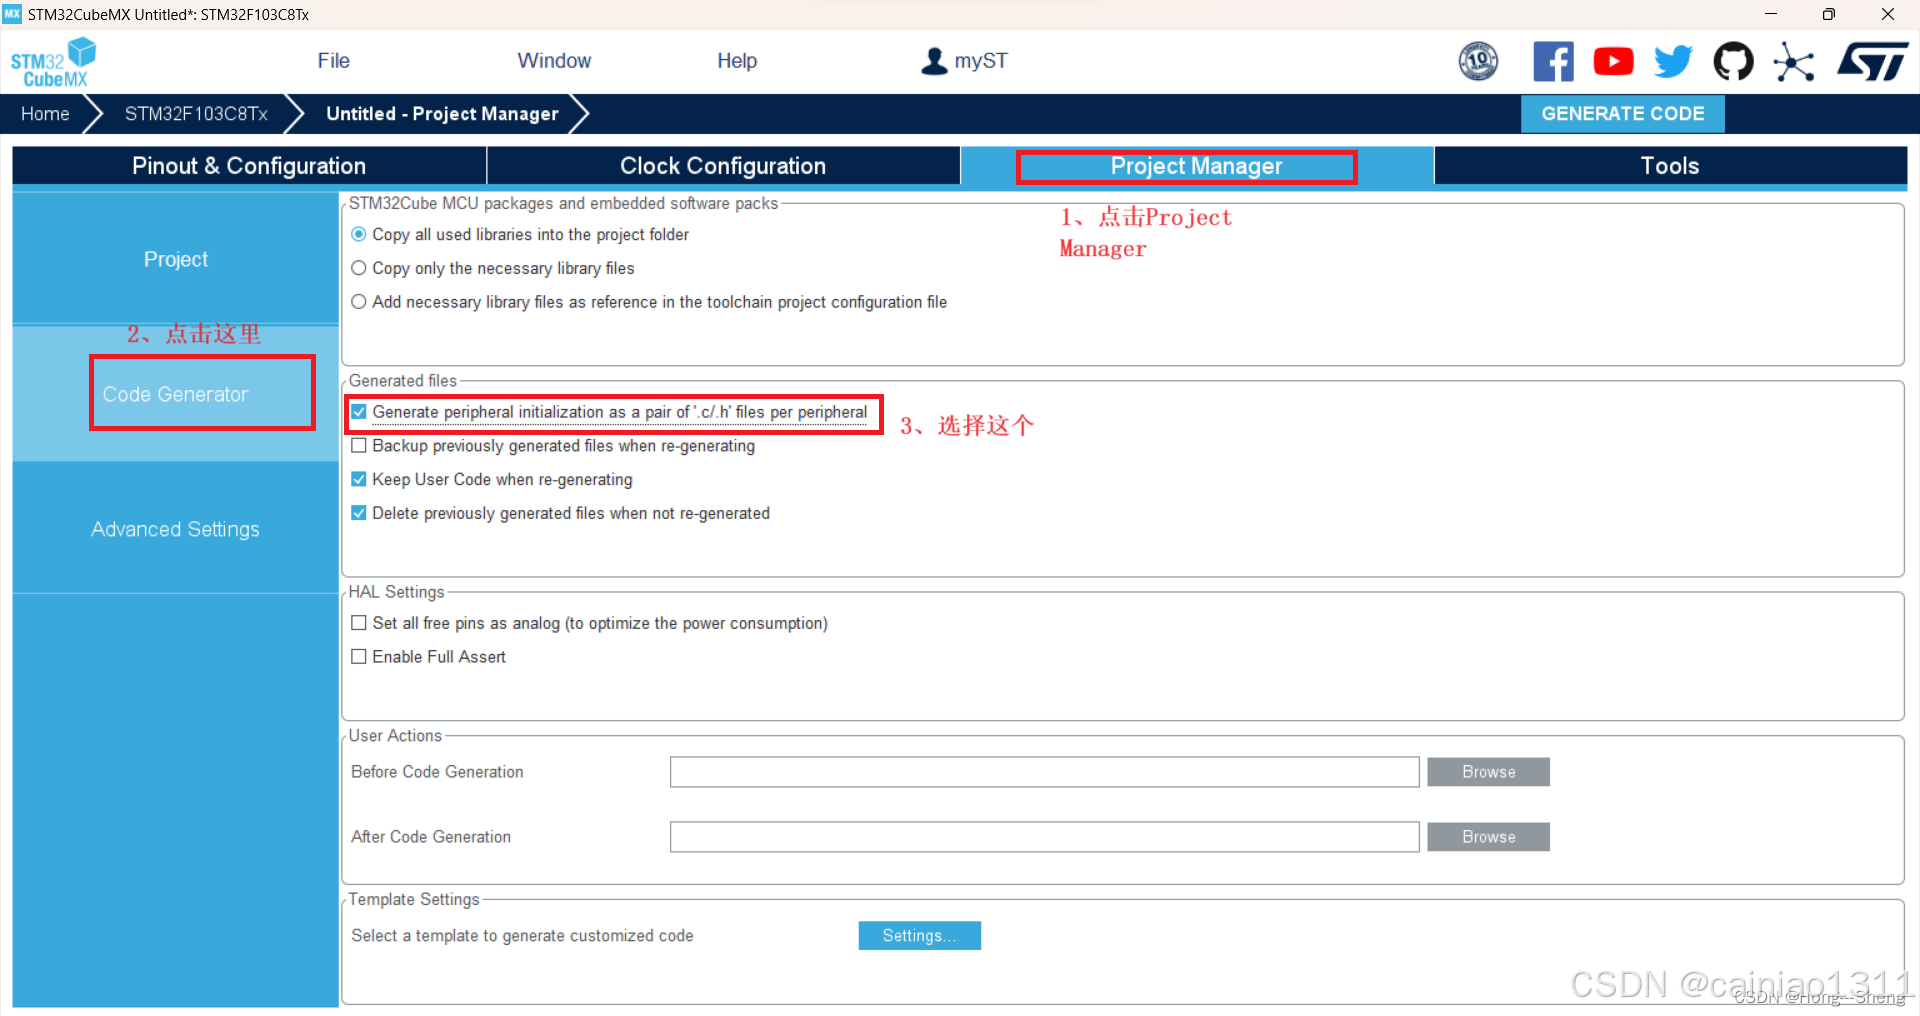Click the STM32CubeMX logo

53,62
